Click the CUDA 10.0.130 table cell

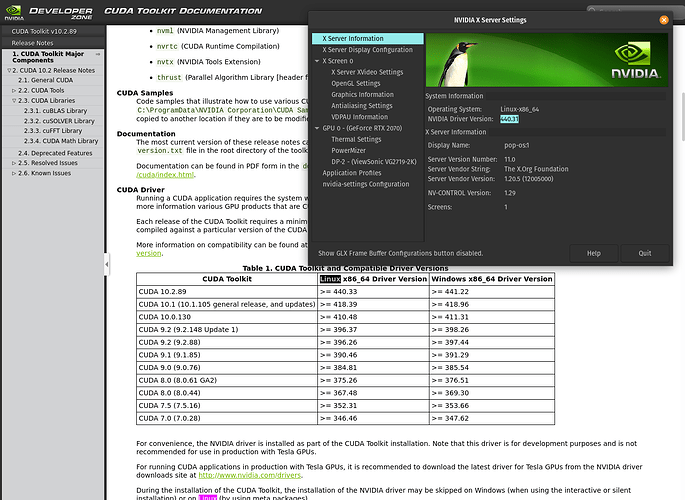pyautogui.click(x=227, y=317)
